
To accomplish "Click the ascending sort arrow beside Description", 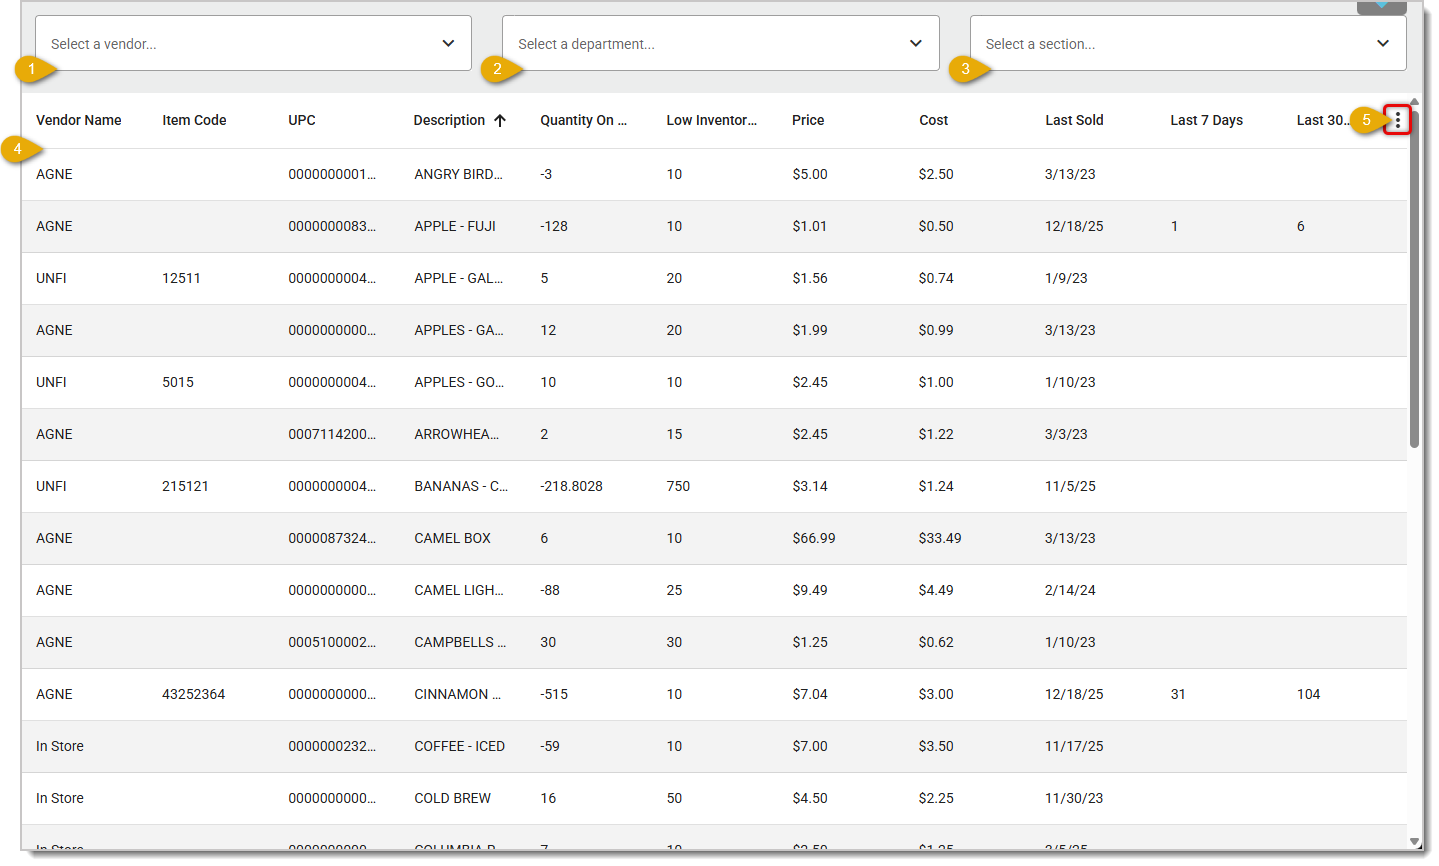I will pyautogui.click(x=500, y=120).
